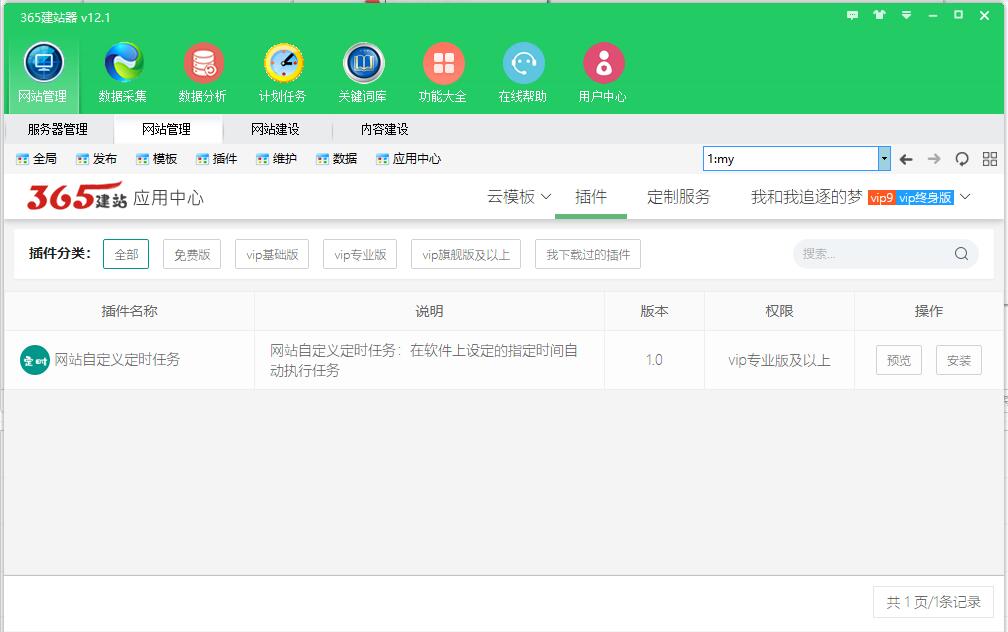Image resolution: width=1008 pixels, height=632 pixels.
Task: Open the title bar dropdown menu icon
Action: pos(906,15)
